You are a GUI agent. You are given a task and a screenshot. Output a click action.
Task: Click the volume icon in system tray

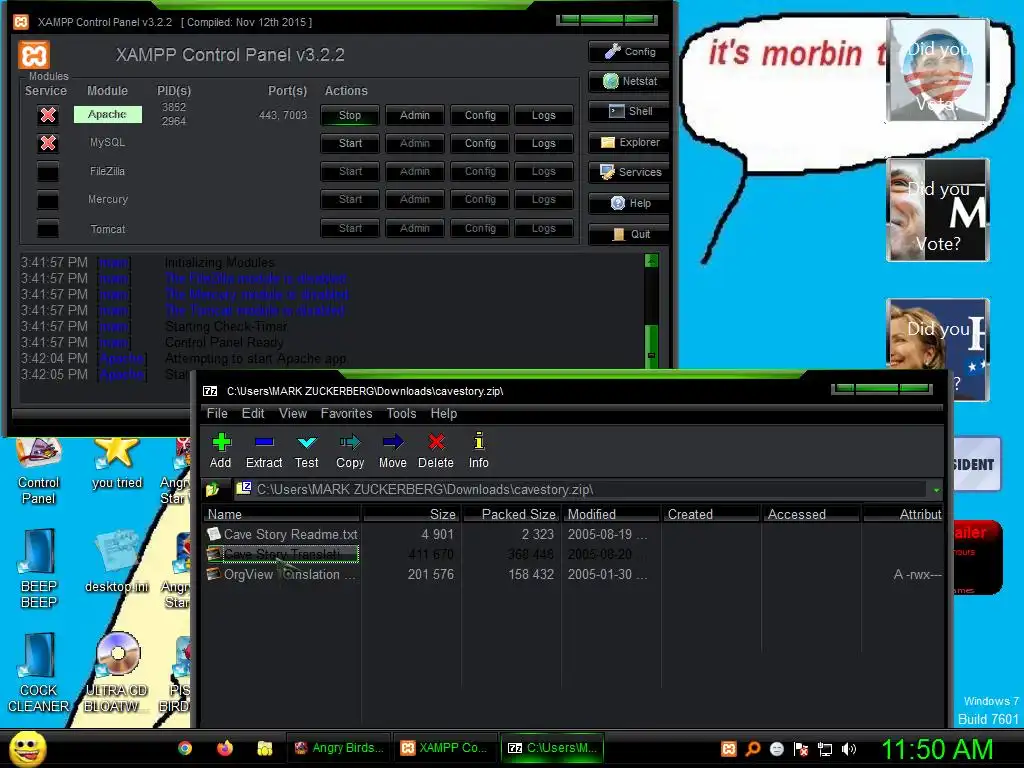(x=848, y=748)
